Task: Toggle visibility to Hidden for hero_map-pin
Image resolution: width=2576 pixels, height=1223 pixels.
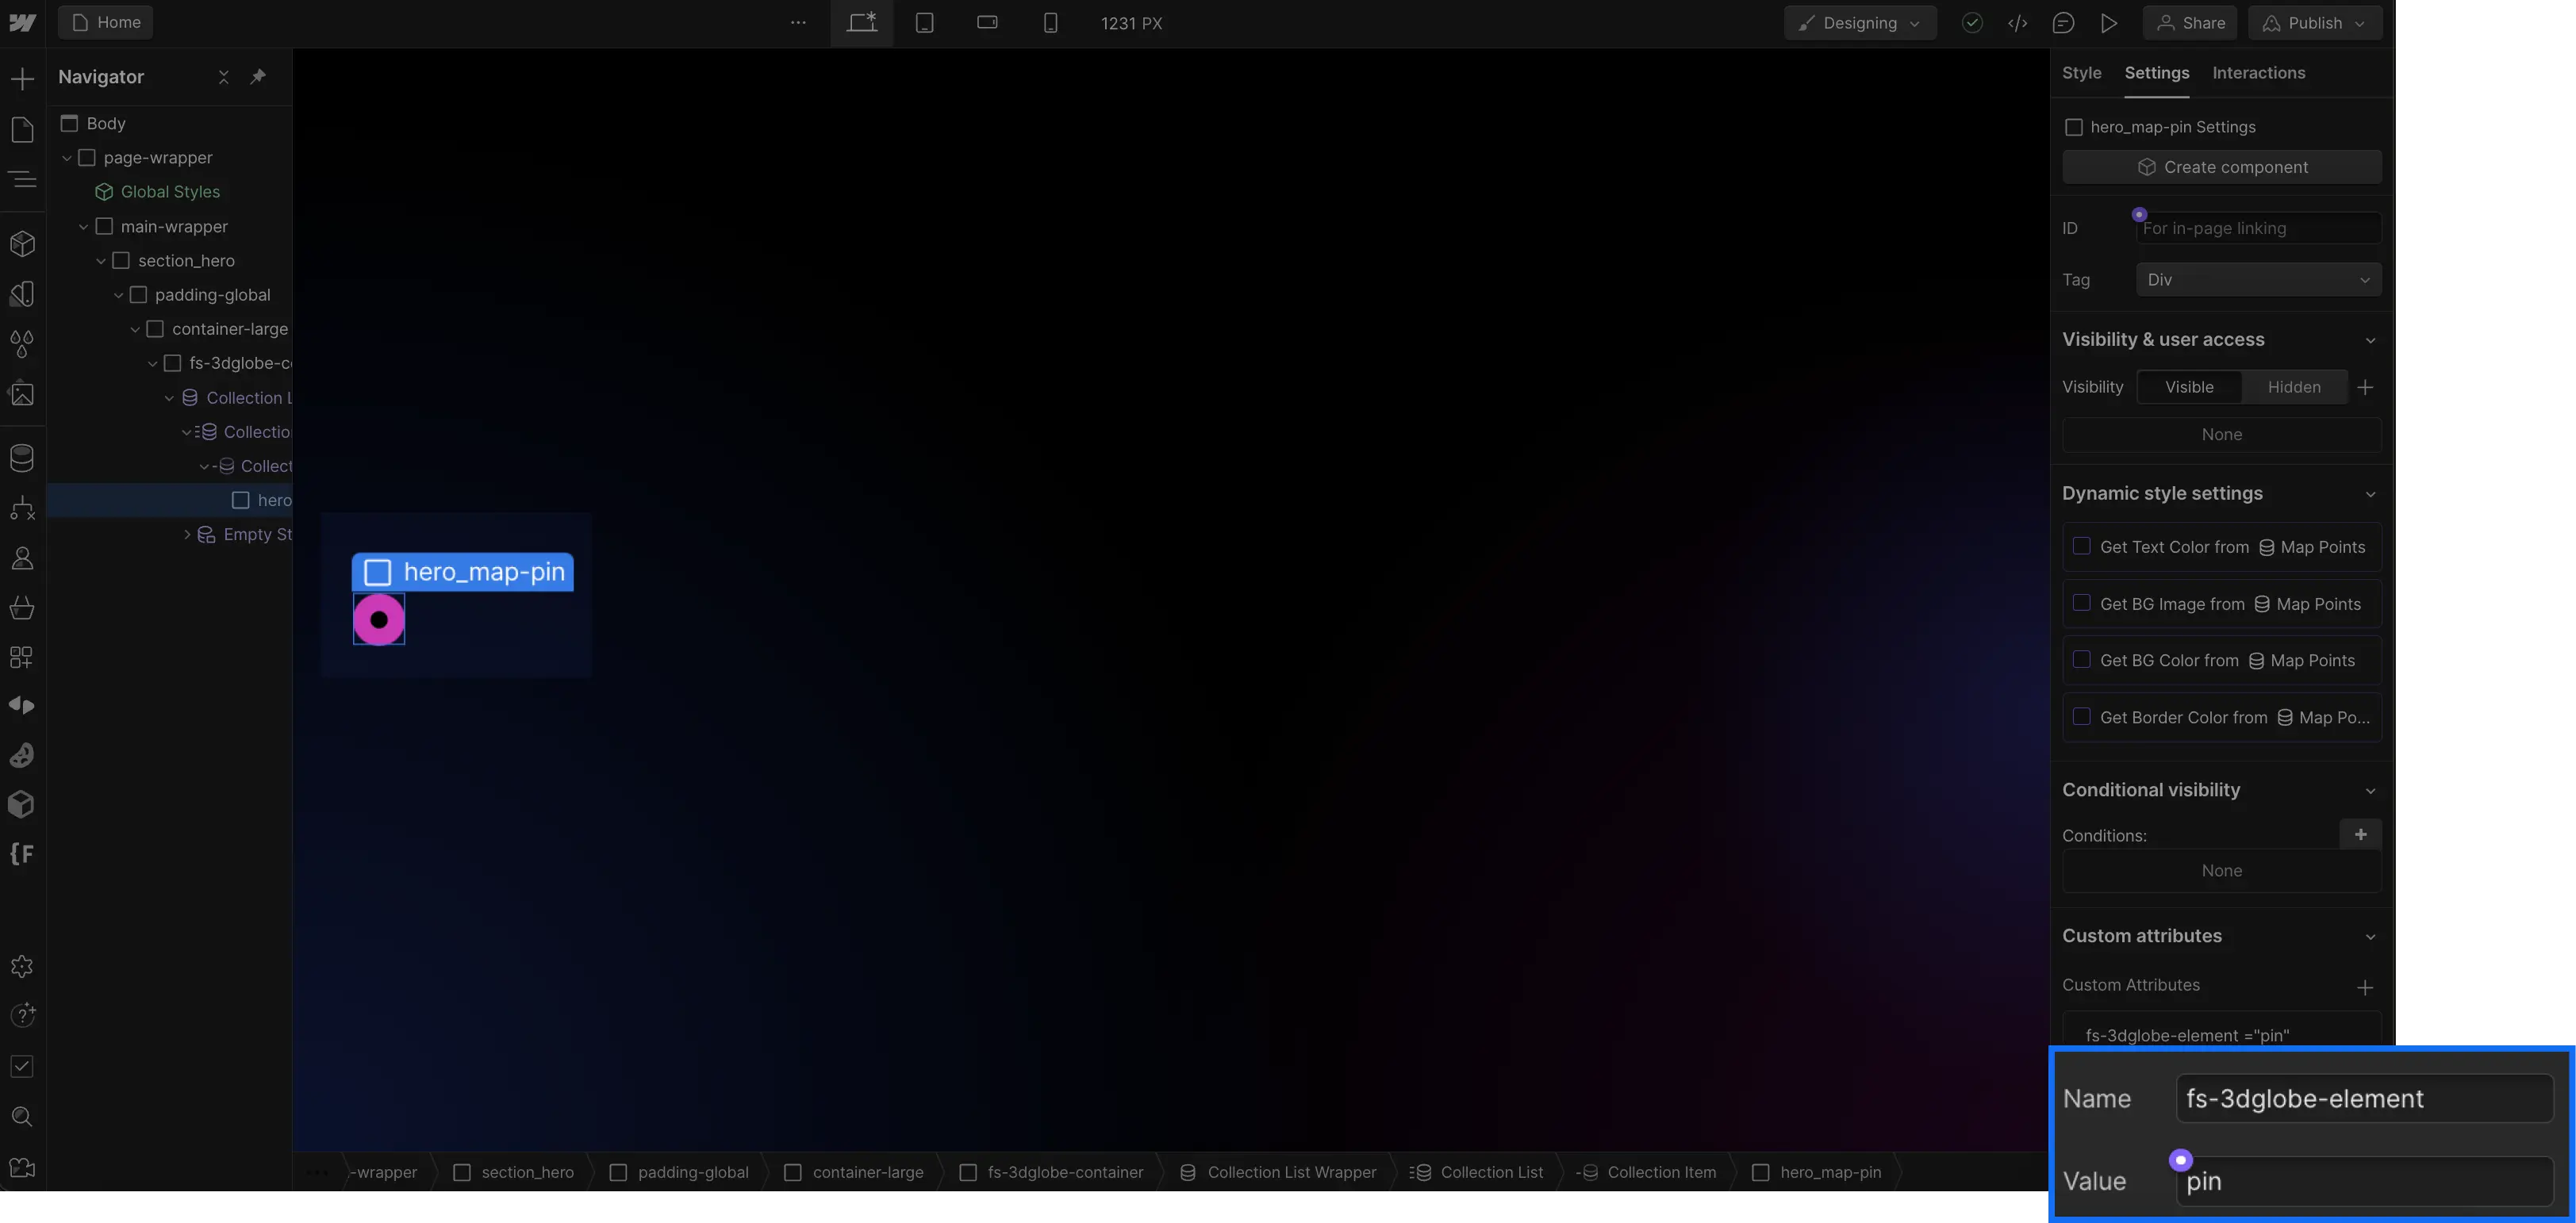Action: click(x=2295, y=385)
